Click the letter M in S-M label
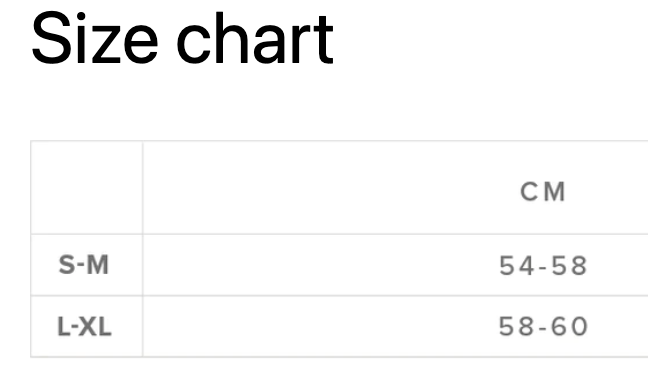The image size is (648, 378). click(x=98, y=265)
